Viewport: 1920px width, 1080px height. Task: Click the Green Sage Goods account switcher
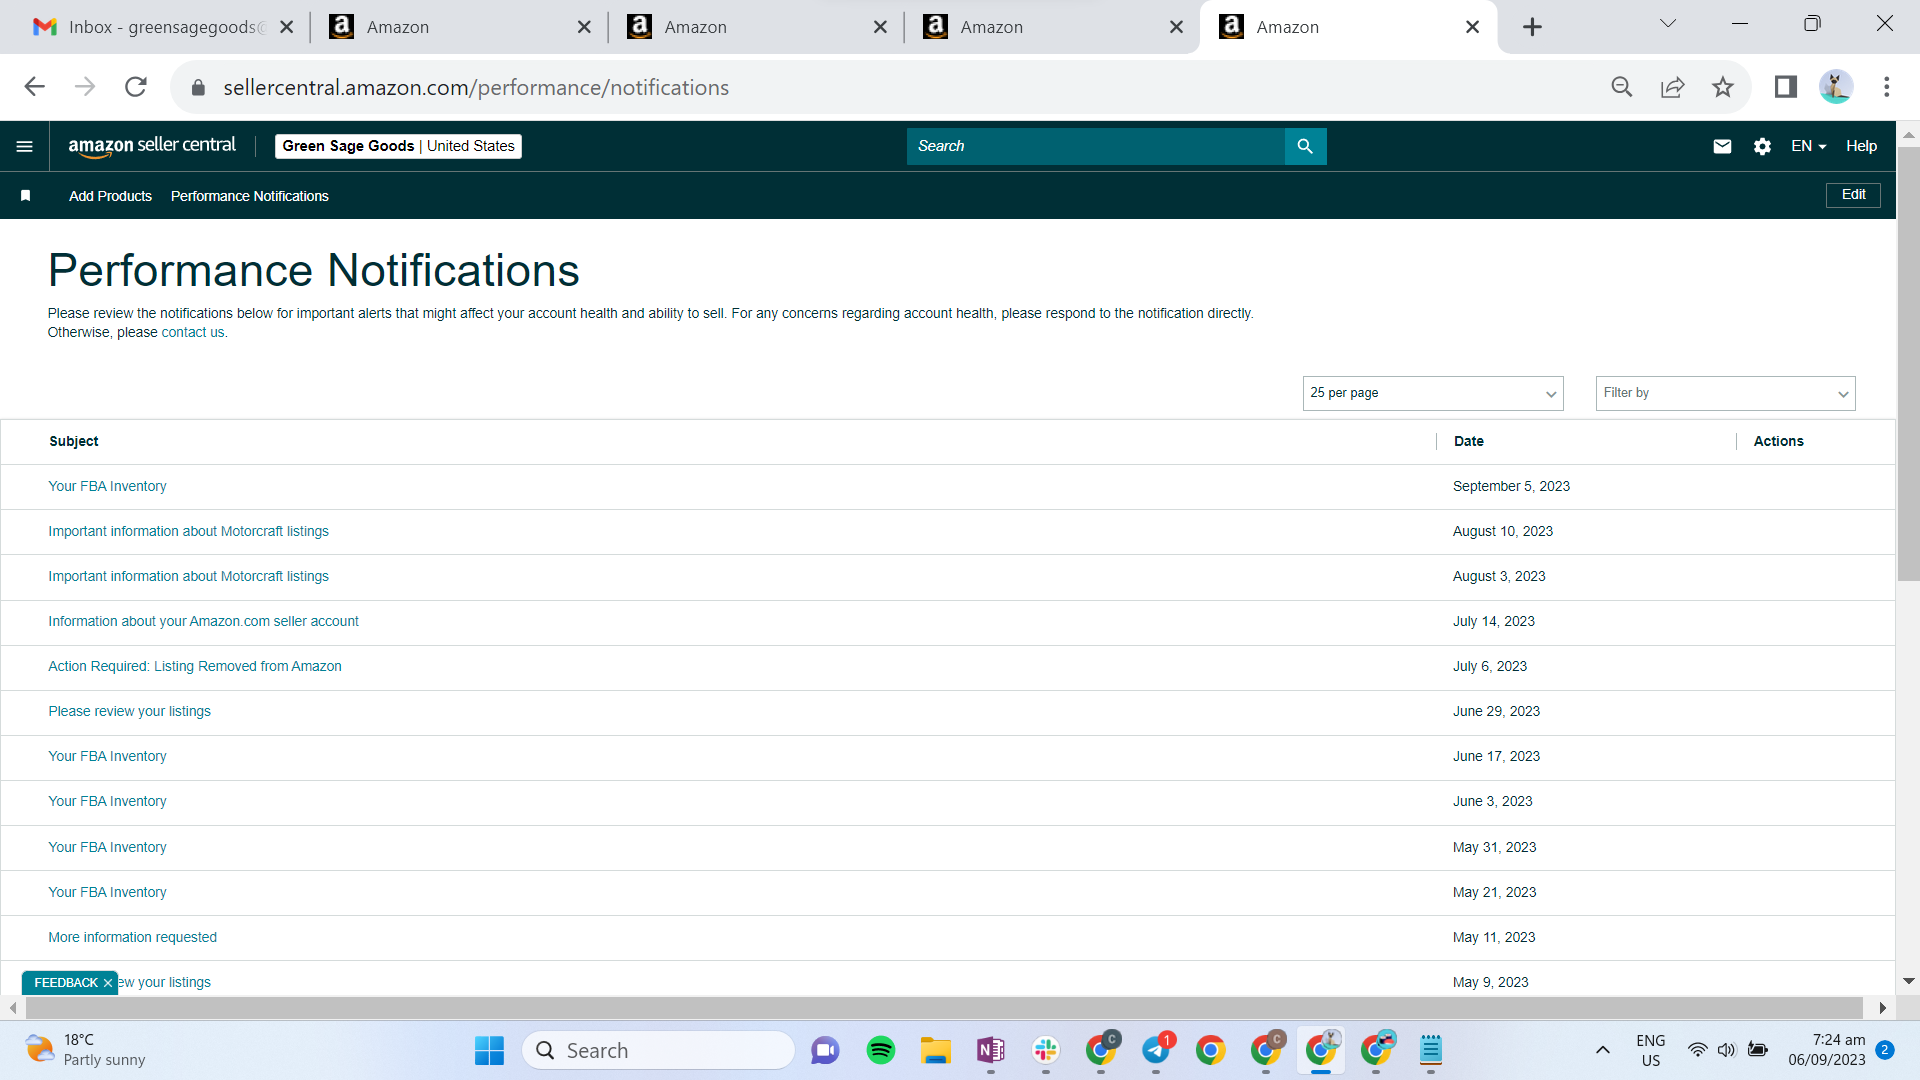(398, 146)
